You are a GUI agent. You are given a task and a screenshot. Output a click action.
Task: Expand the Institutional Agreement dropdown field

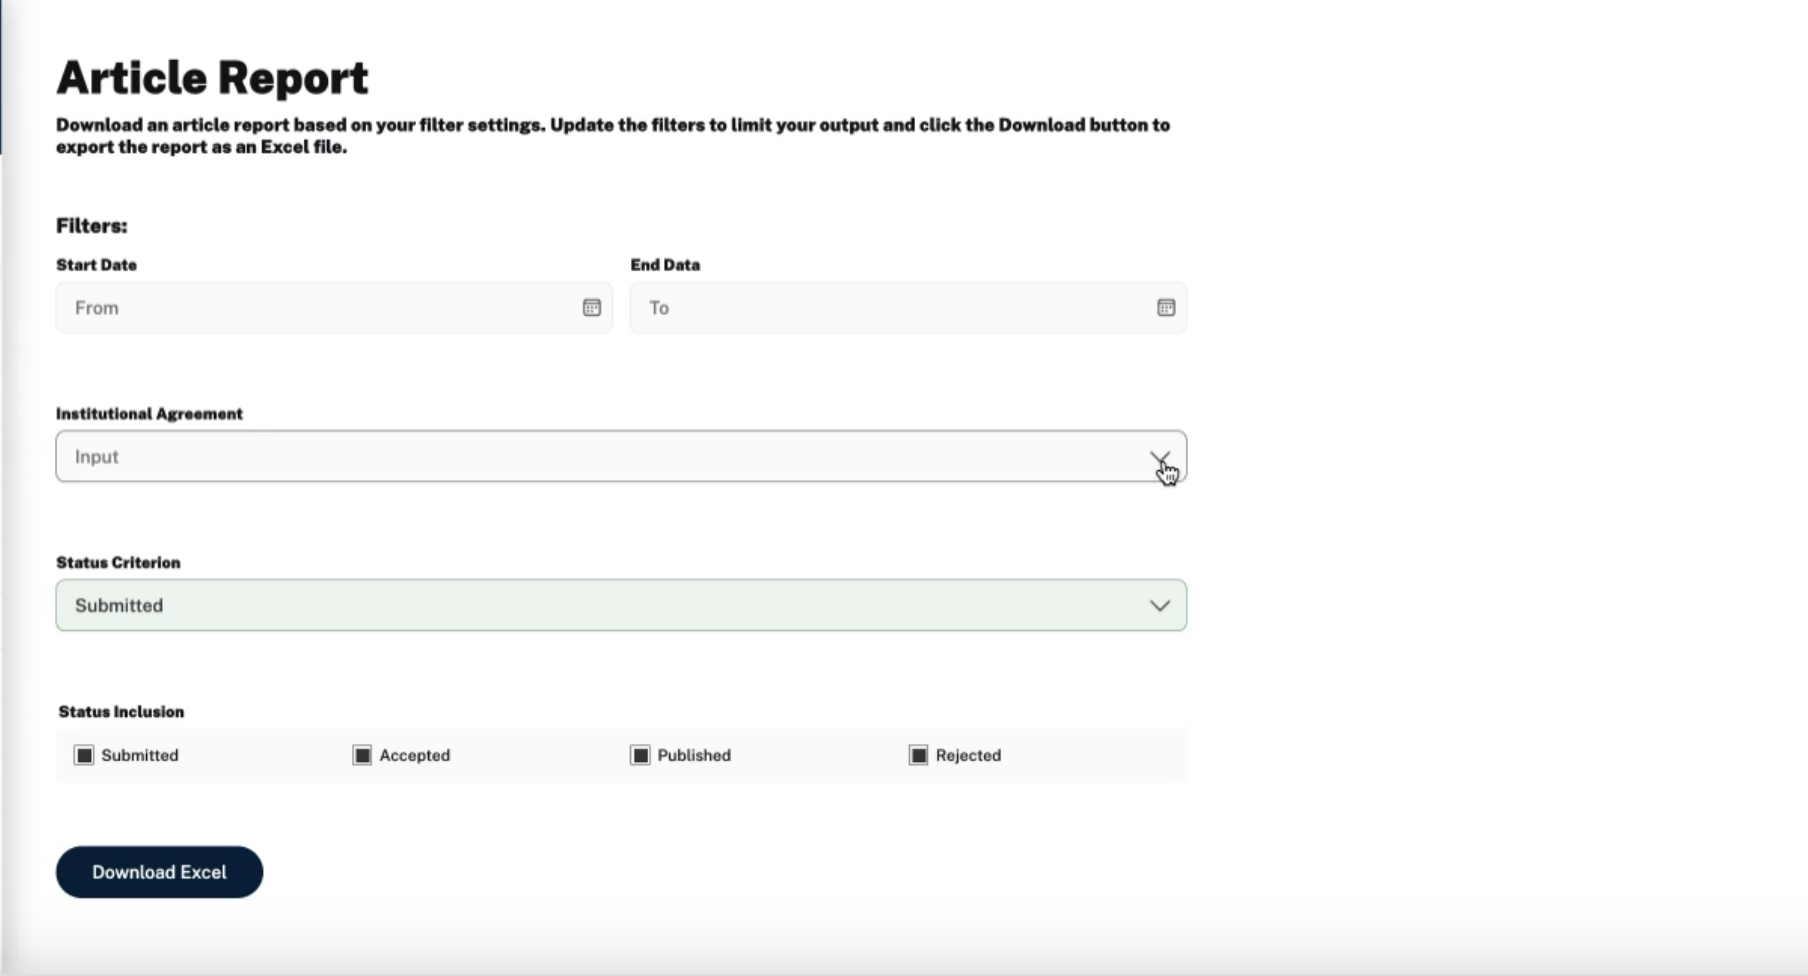pos(600,457)
